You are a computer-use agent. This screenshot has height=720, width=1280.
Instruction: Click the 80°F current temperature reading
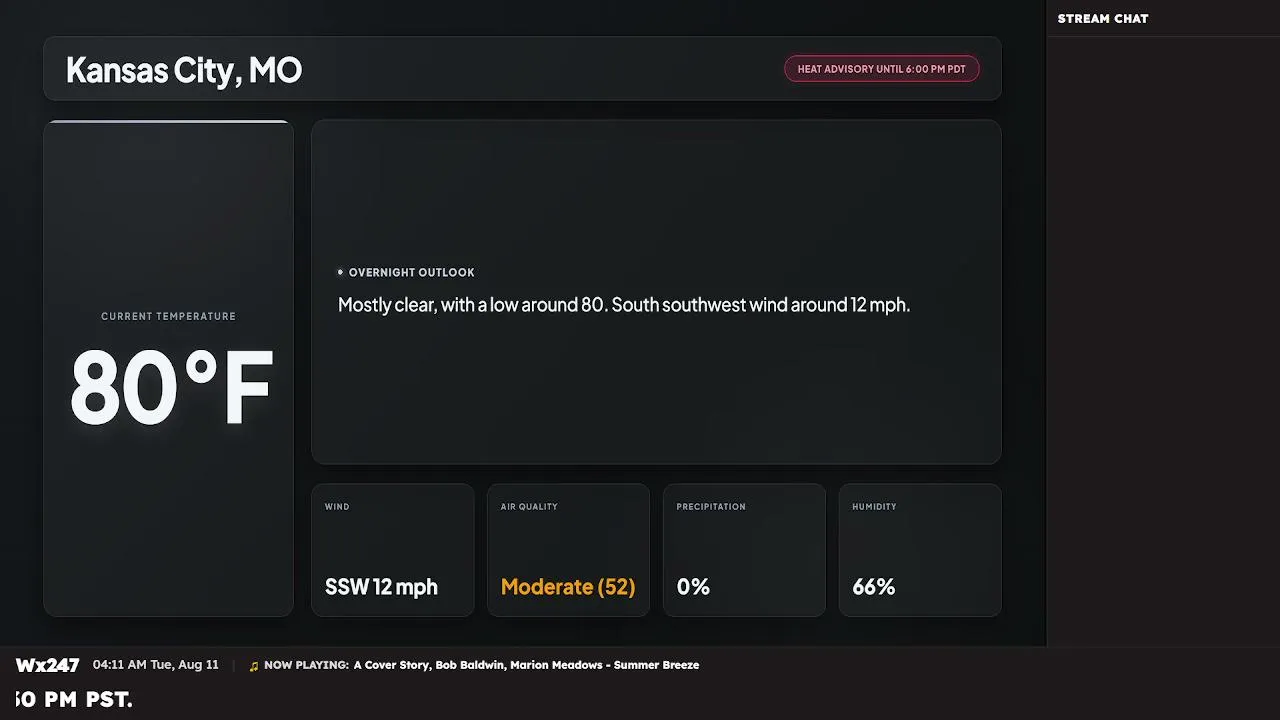[170, 389]
